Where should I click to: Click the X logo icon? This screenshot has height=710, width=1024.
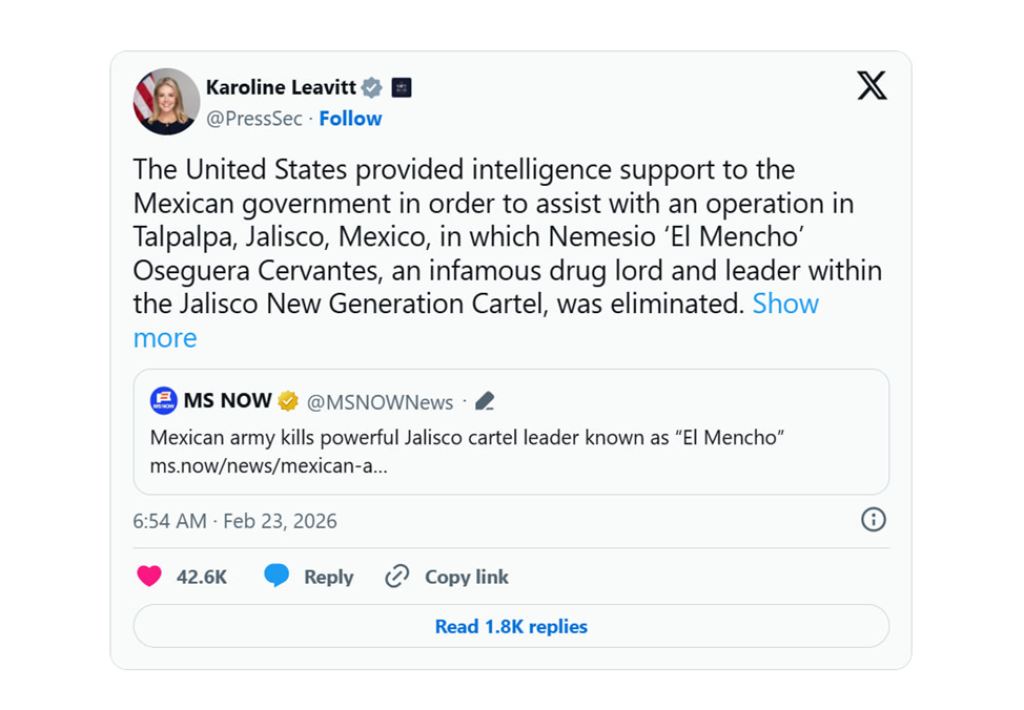point(871,87)
